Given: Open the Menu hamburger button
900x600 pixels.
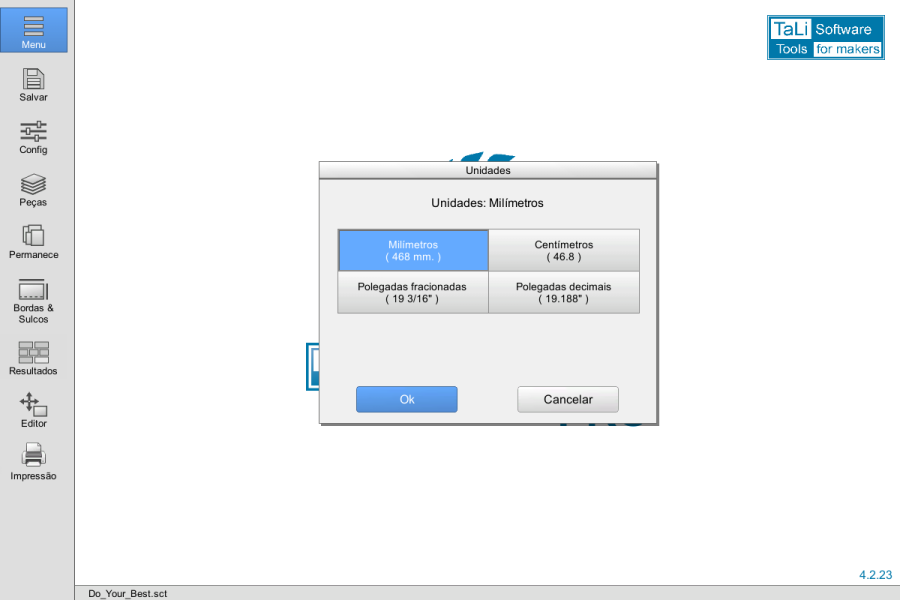Looking at the screenshot, I should 33,30.
